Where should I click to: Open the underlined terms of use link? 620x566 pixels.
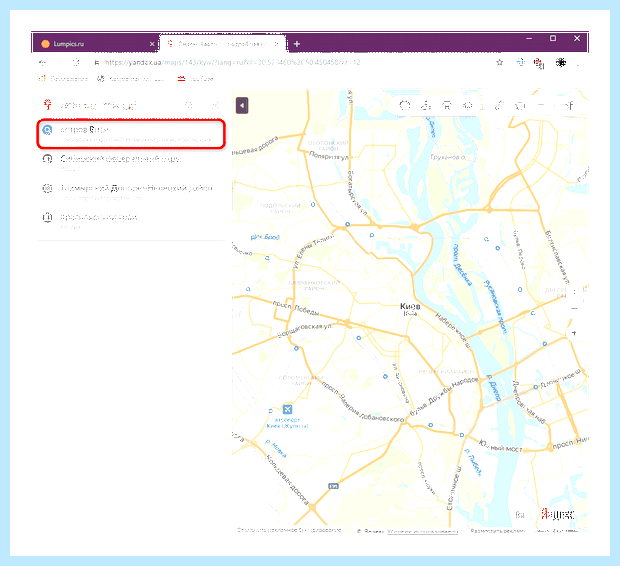tap(422, 531)
